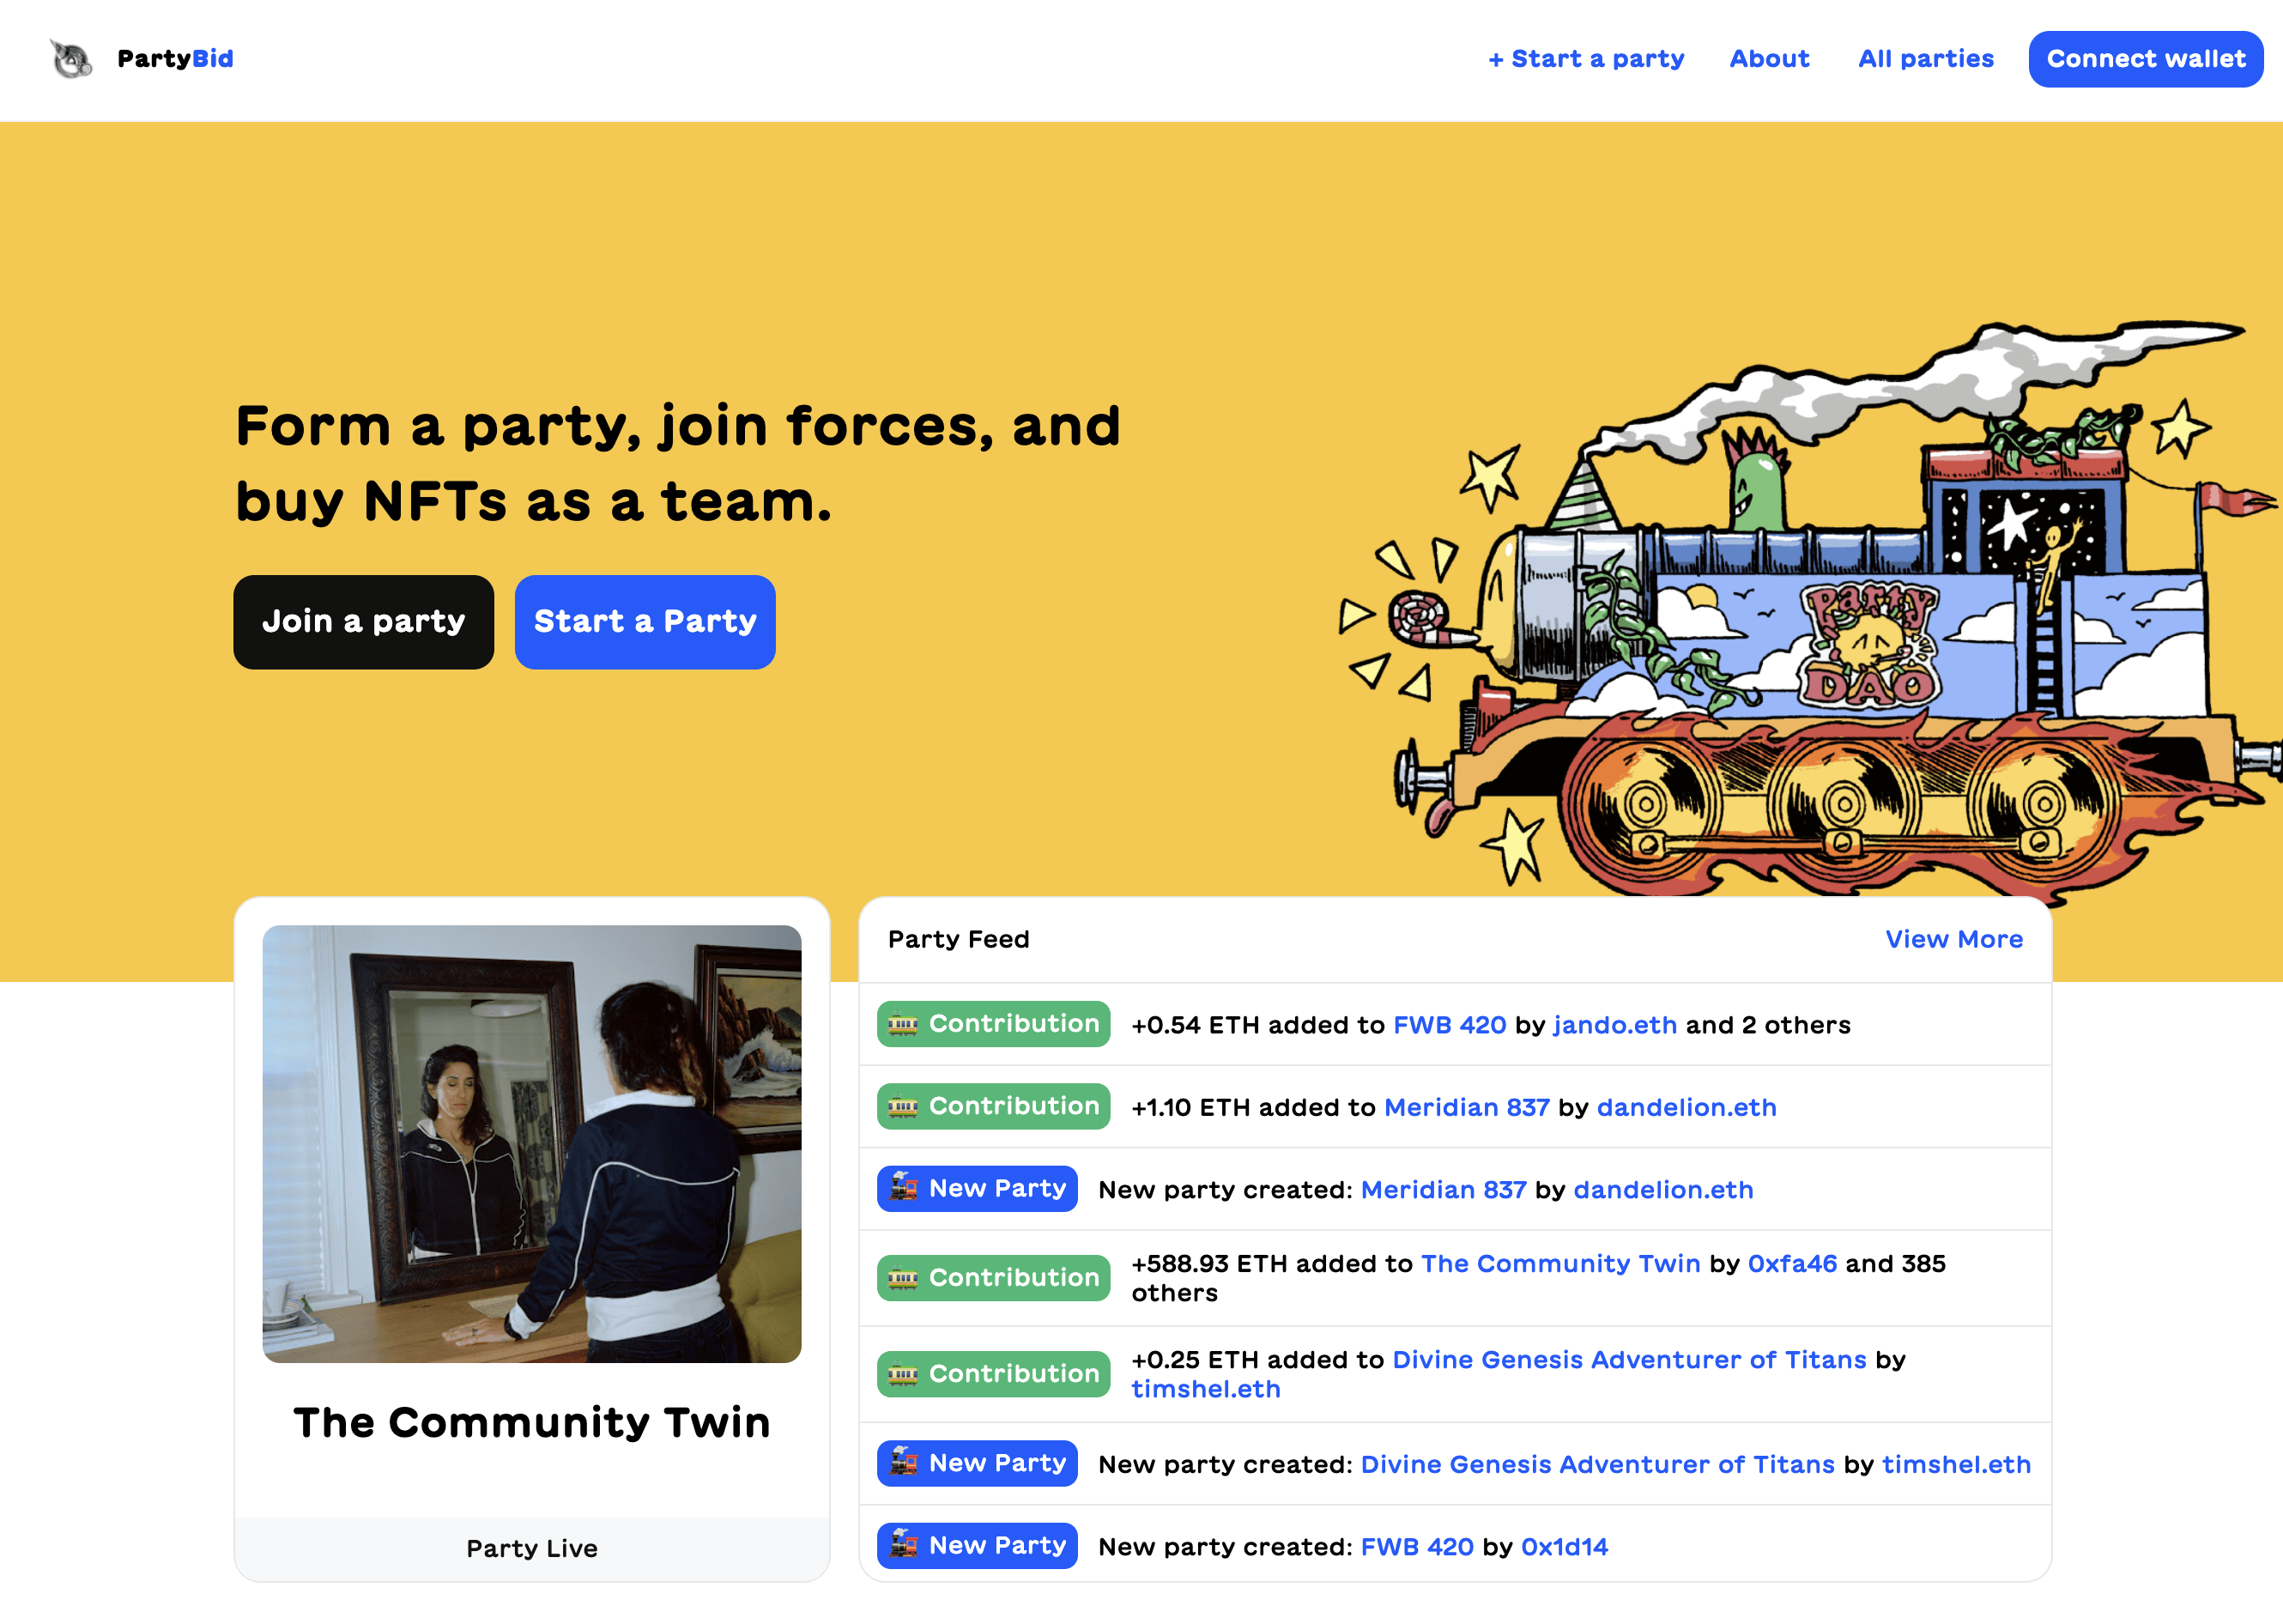Click Contribution badge on +0.25 ETH row

pyautogui.click(x=994, y=1374)
